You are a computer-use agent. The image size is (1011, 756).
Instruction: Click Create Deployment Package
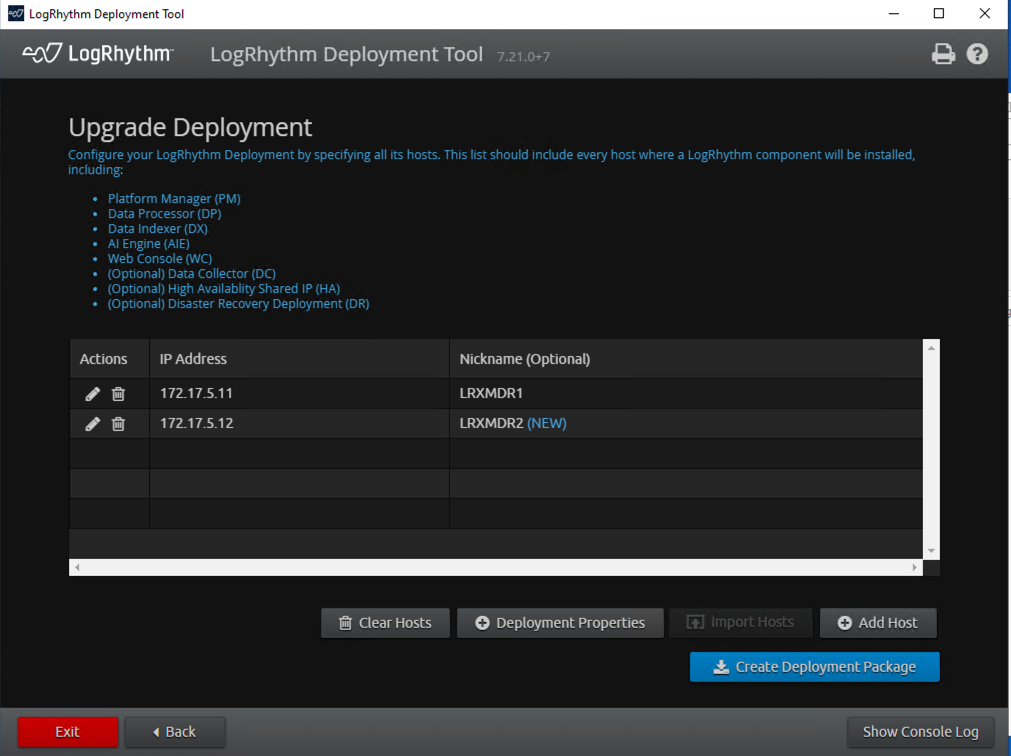(x=814, y=667)
